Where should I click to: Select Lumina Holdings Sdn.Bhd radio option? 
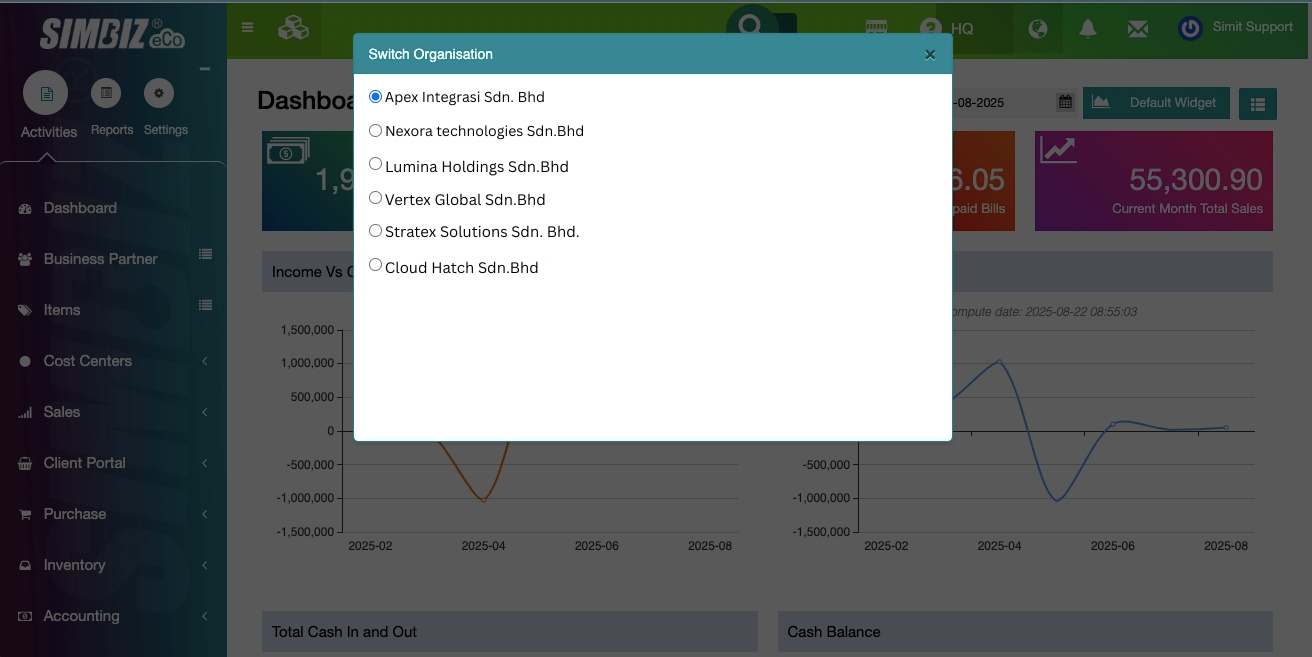376,164
